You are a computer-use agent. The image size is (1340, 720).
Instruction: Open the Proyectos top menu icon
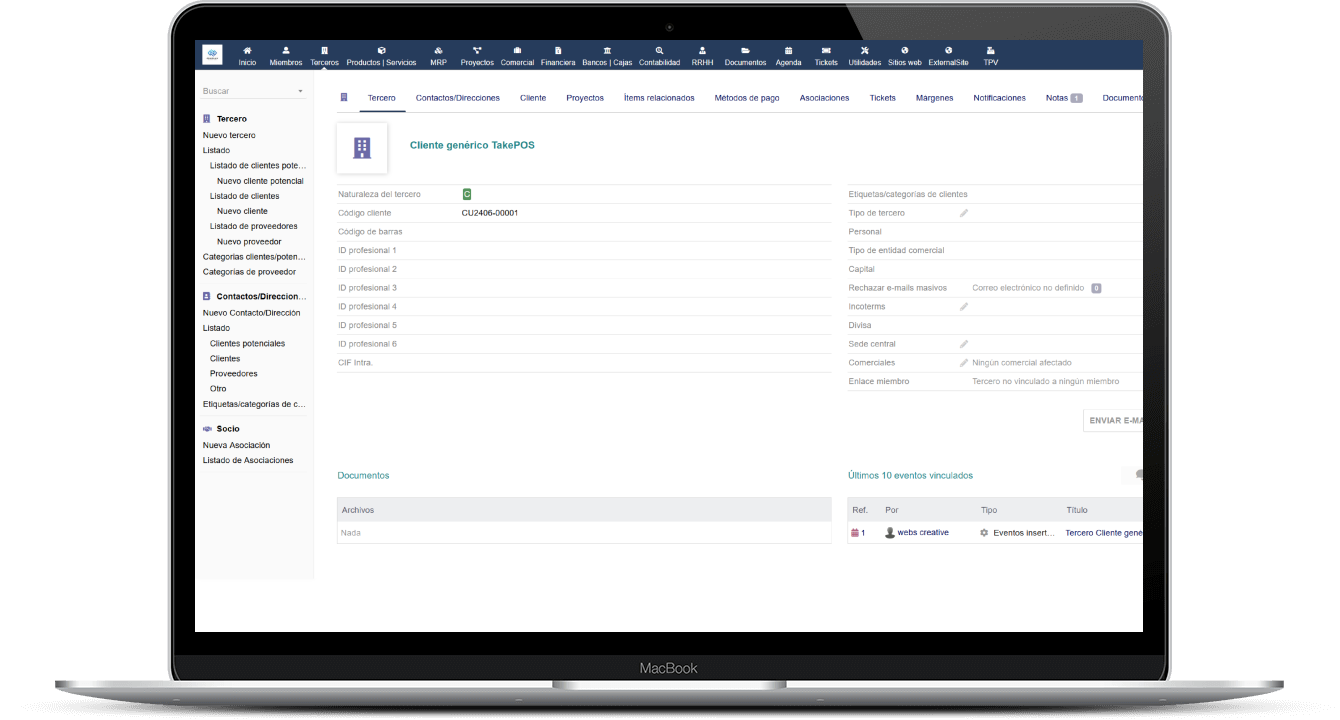coord(477,55)
